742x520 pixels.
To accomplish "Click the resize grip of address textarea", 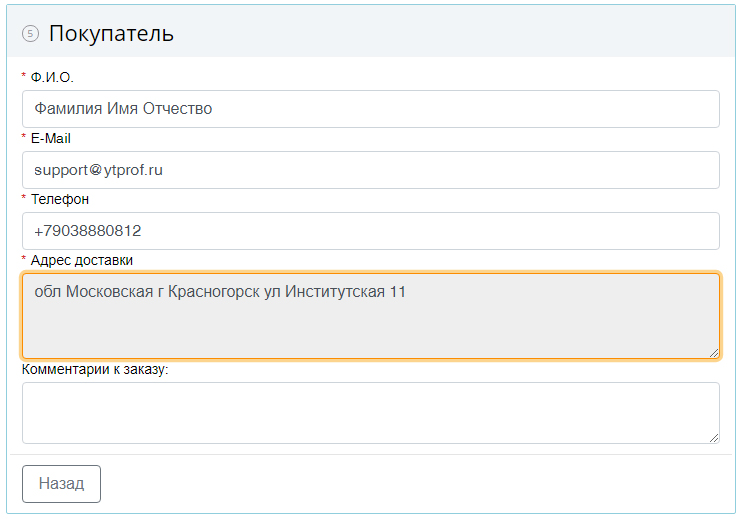I will (x=714, y=353).
